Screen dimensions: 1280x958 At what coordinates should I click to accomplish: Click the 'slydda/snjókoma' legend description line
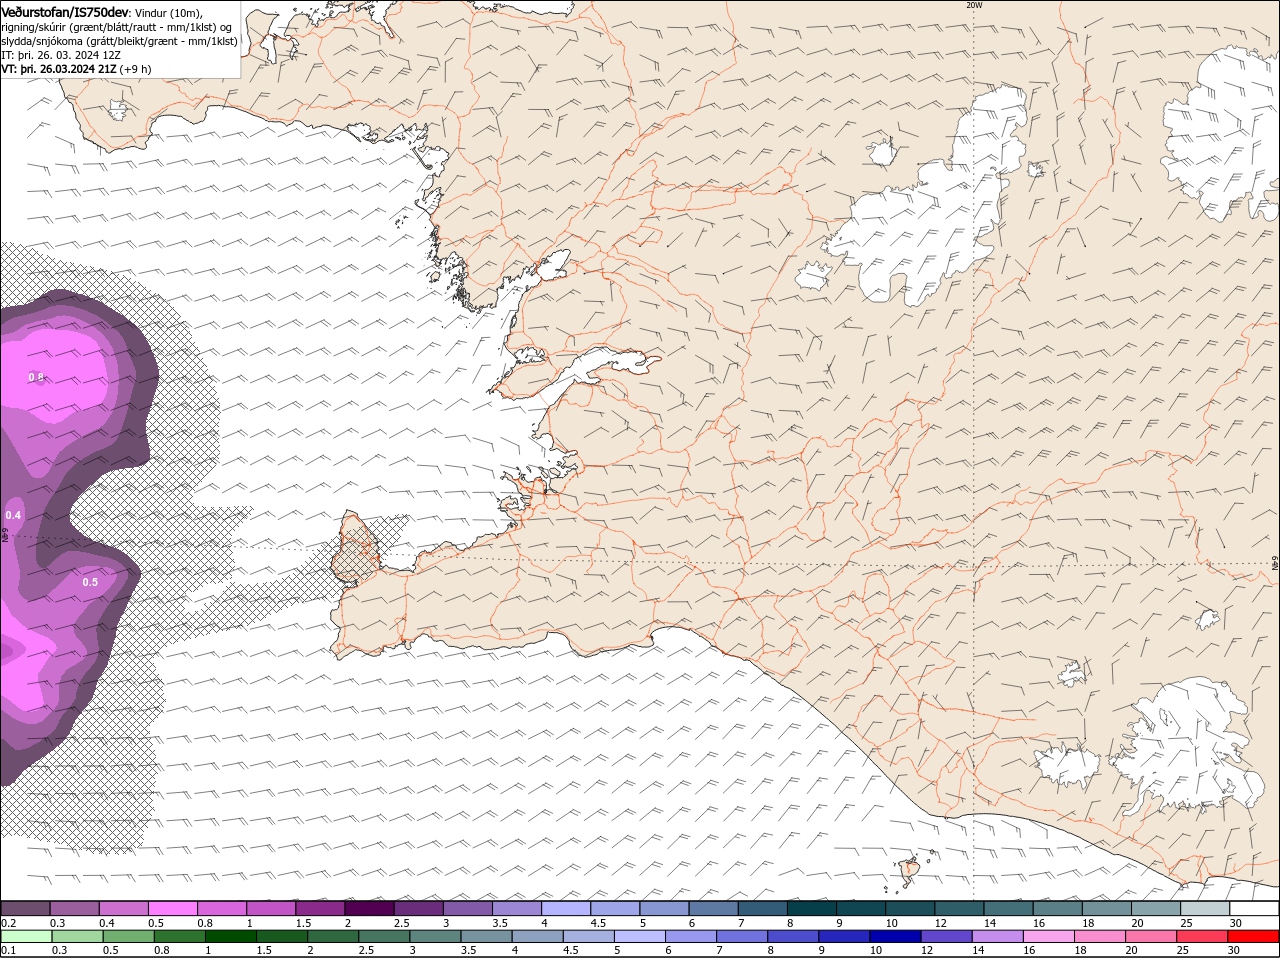[119, 41]
